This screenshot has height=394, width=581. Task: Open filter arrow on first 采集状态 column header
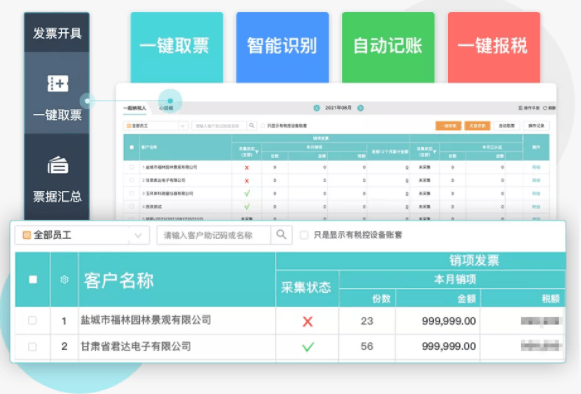(x=257, y=152)
